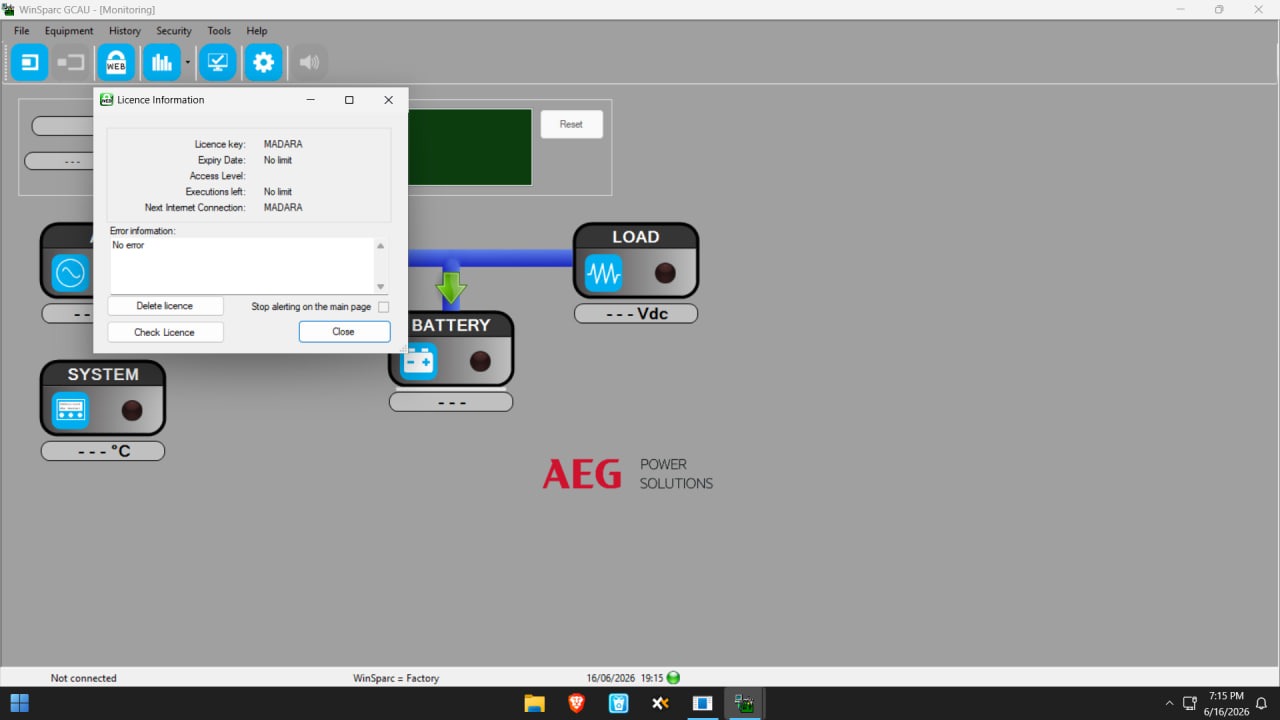
Task: Click the BATTERY value readout below it
Action: 451,402
